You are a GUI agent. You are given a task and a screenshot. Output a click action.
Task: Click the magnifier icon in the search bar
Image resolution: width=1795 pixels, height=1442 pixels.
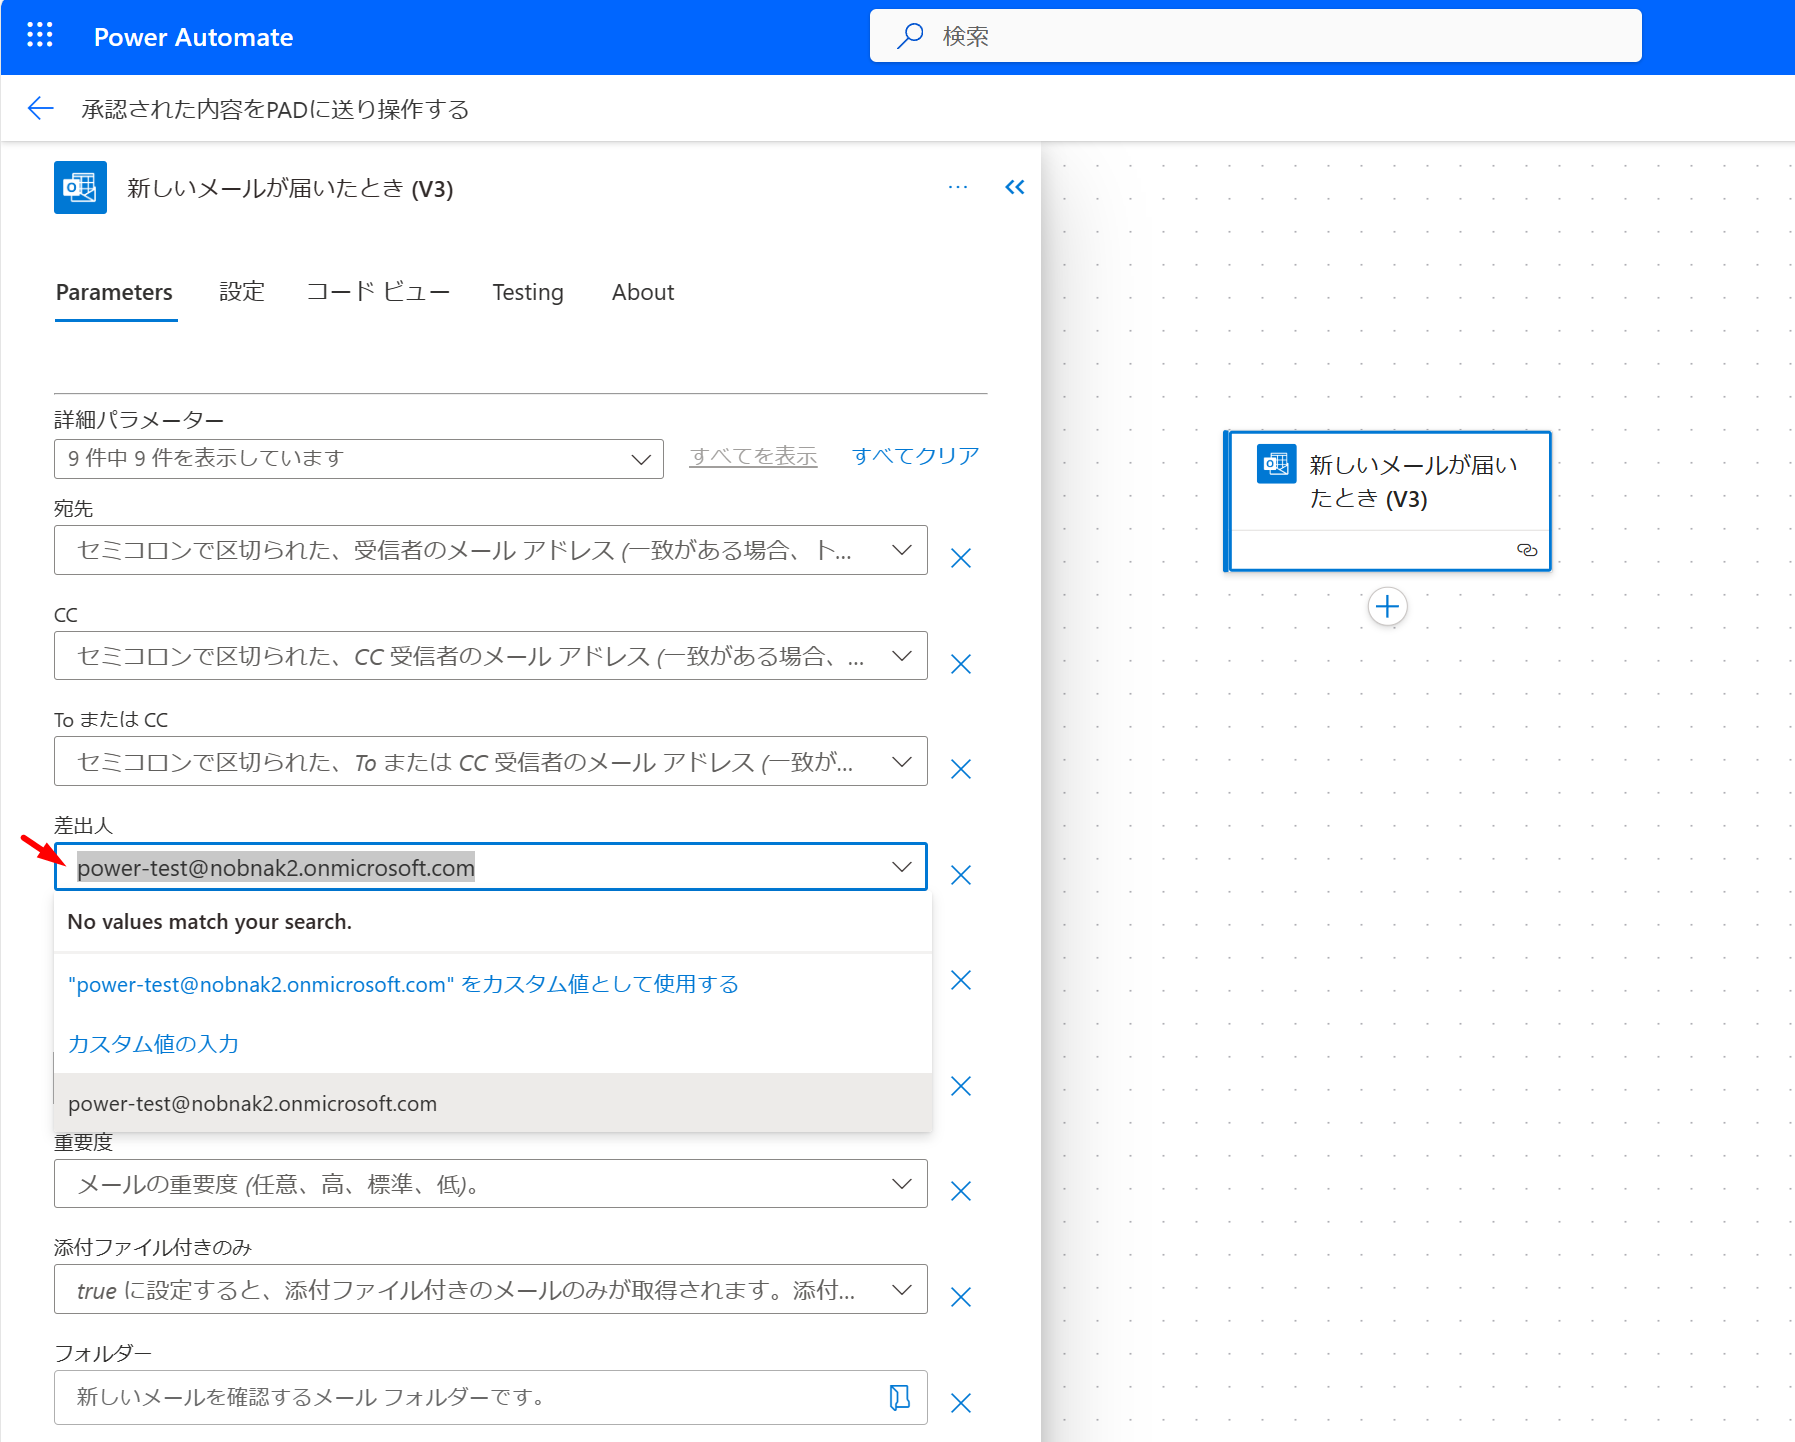point(910,36)
